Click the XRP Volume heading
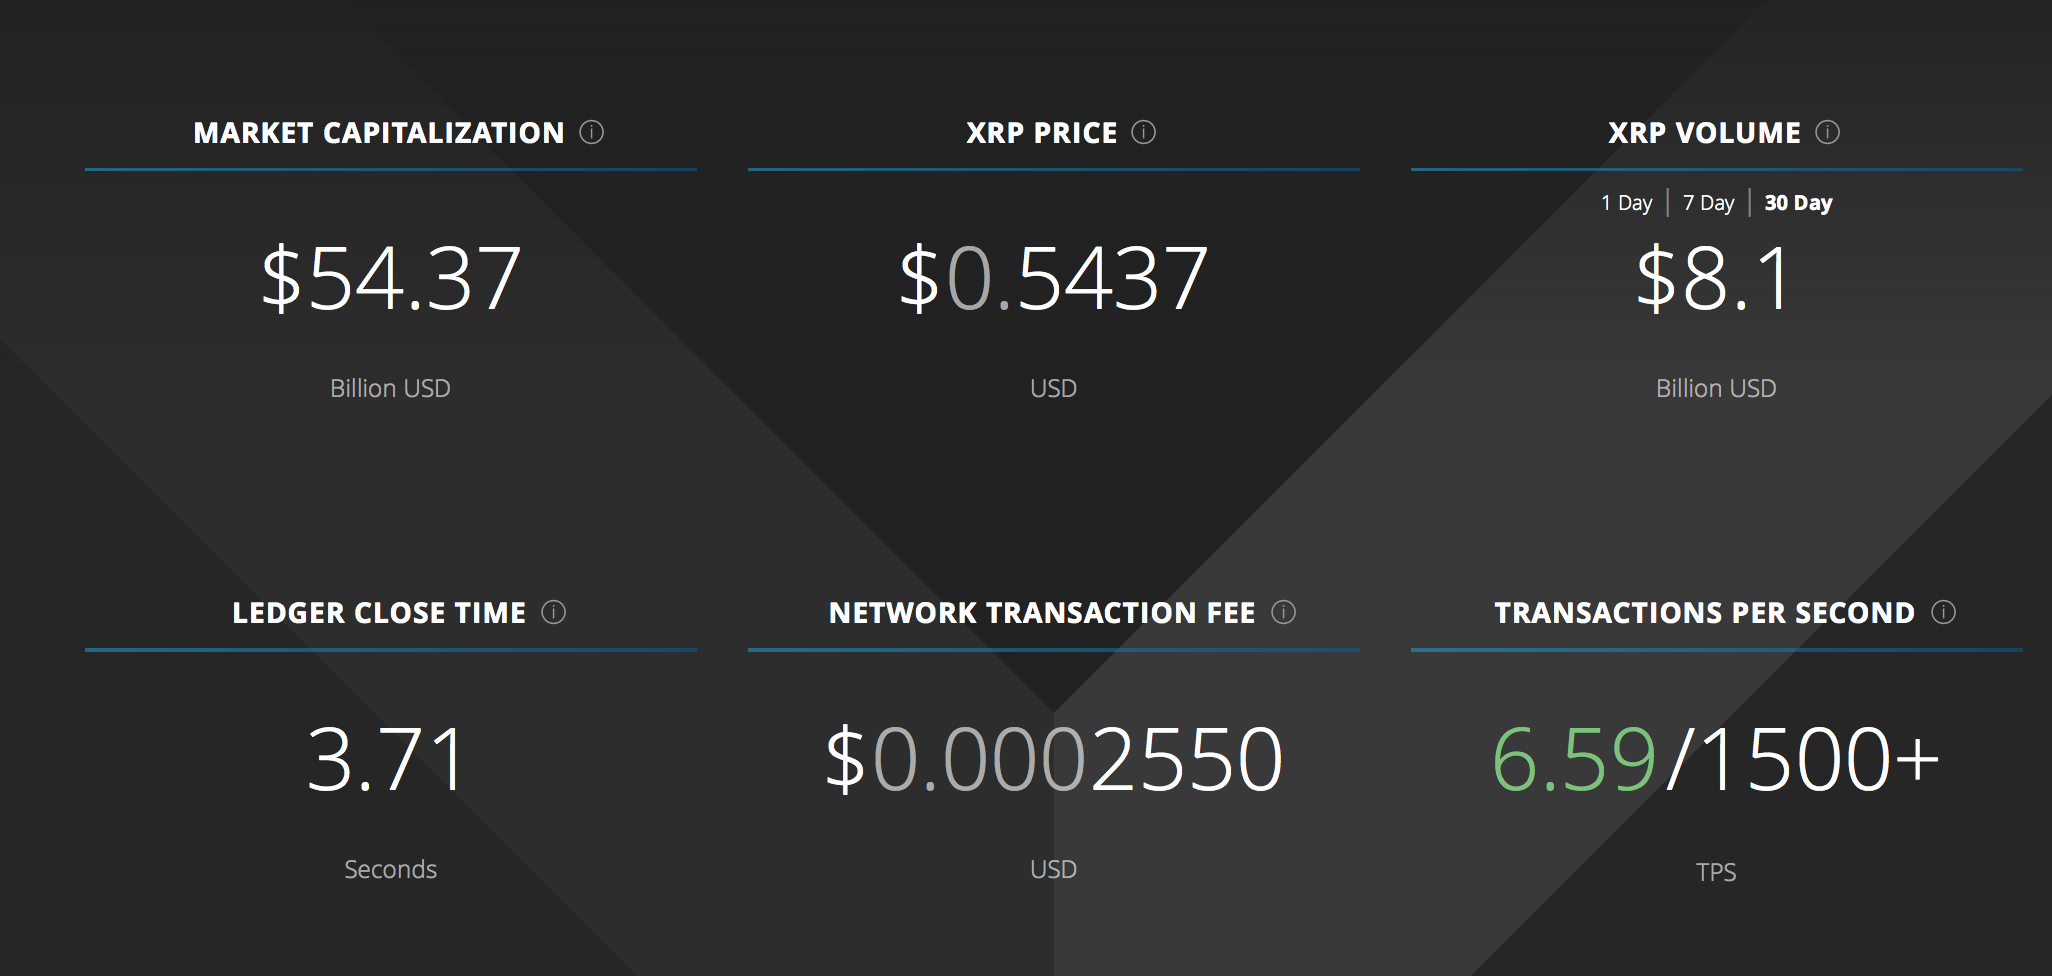The width and height of the screenshot is (2052, 976). click(x=1704, y=133)
